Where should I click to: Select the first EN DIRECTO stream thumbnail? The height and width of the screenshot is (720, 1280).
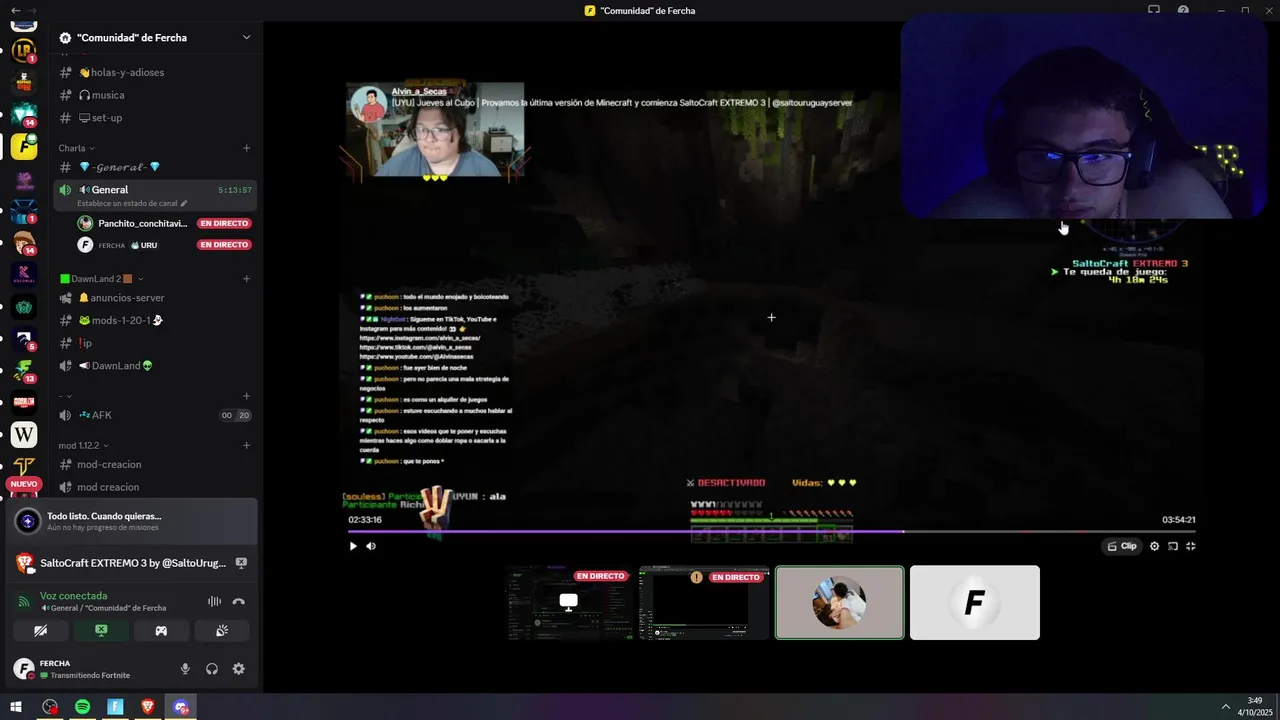coord(569,602)
